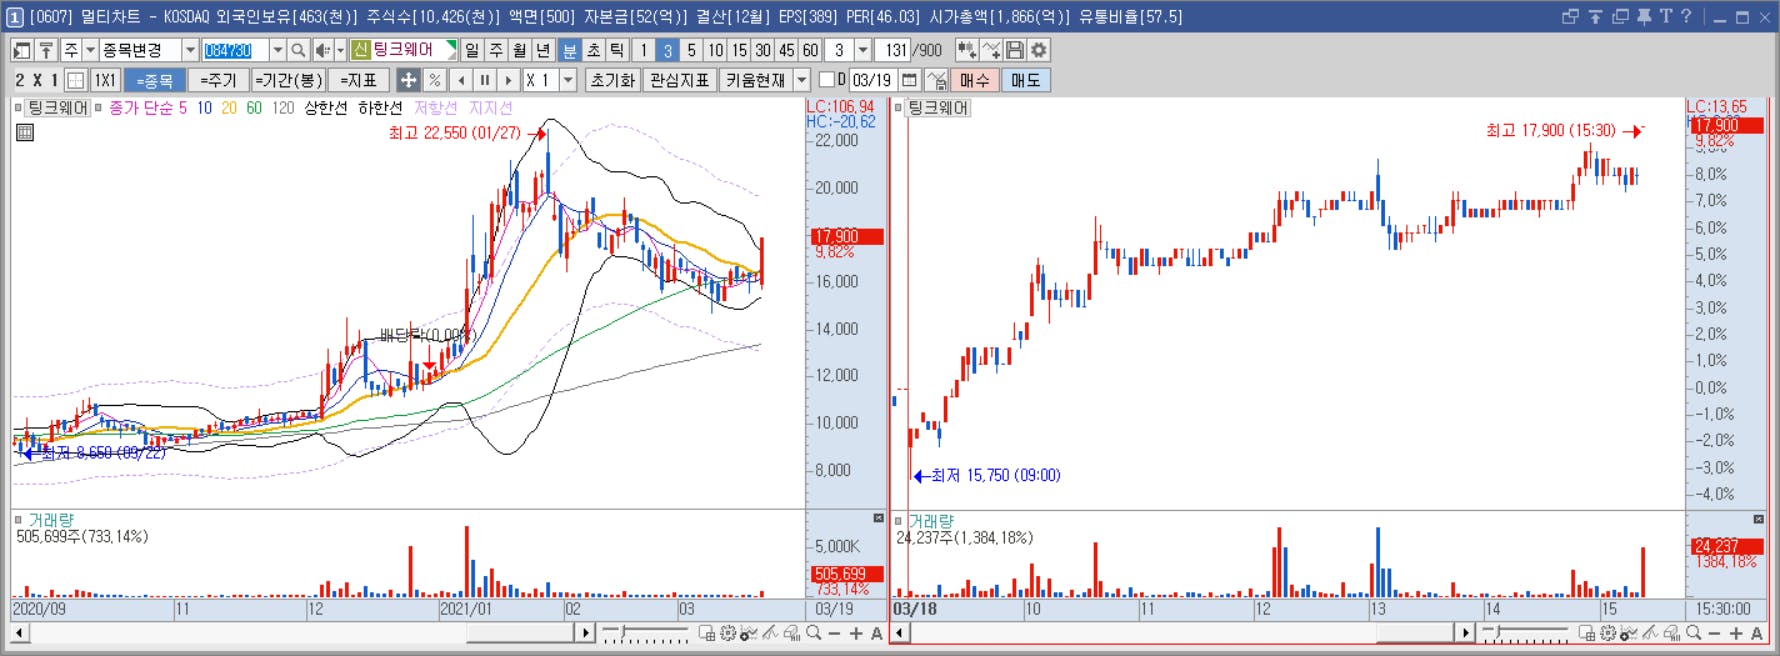Open the X 1 speed dropdown
The height and width of the screenshot is (656, 1780).
pos(568,80)
